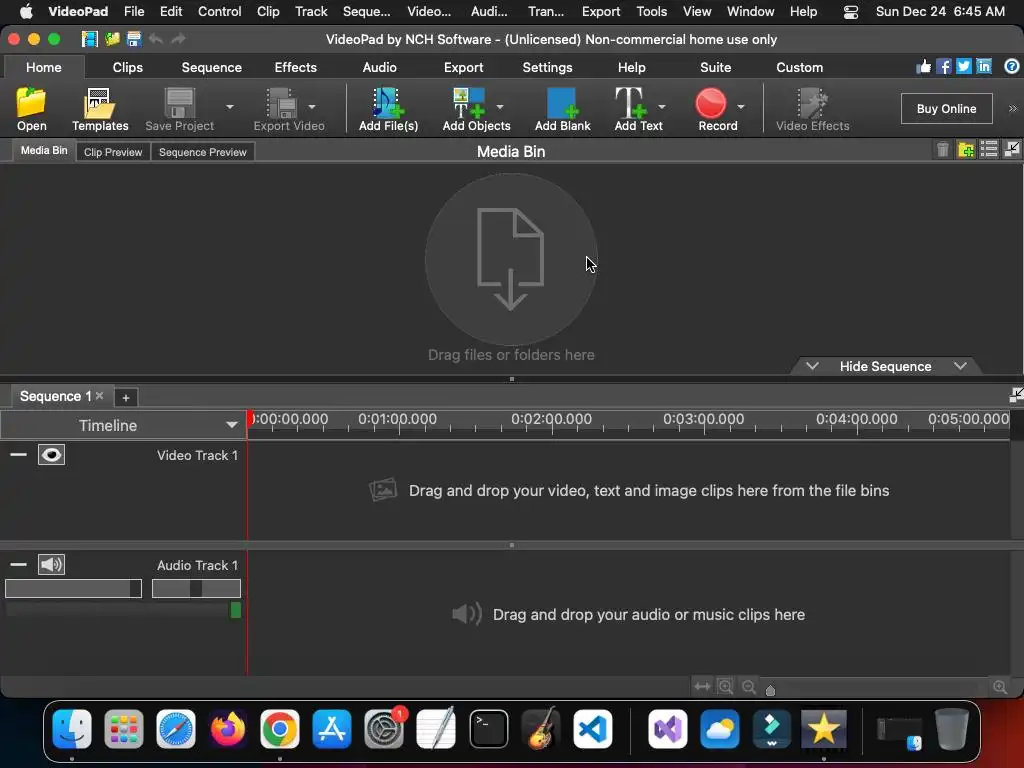Image resolution: width=1024 pixels, height=768 pixels.
Task: Add a new sequence with the plus tab
Action: click(x=125, y=397)
